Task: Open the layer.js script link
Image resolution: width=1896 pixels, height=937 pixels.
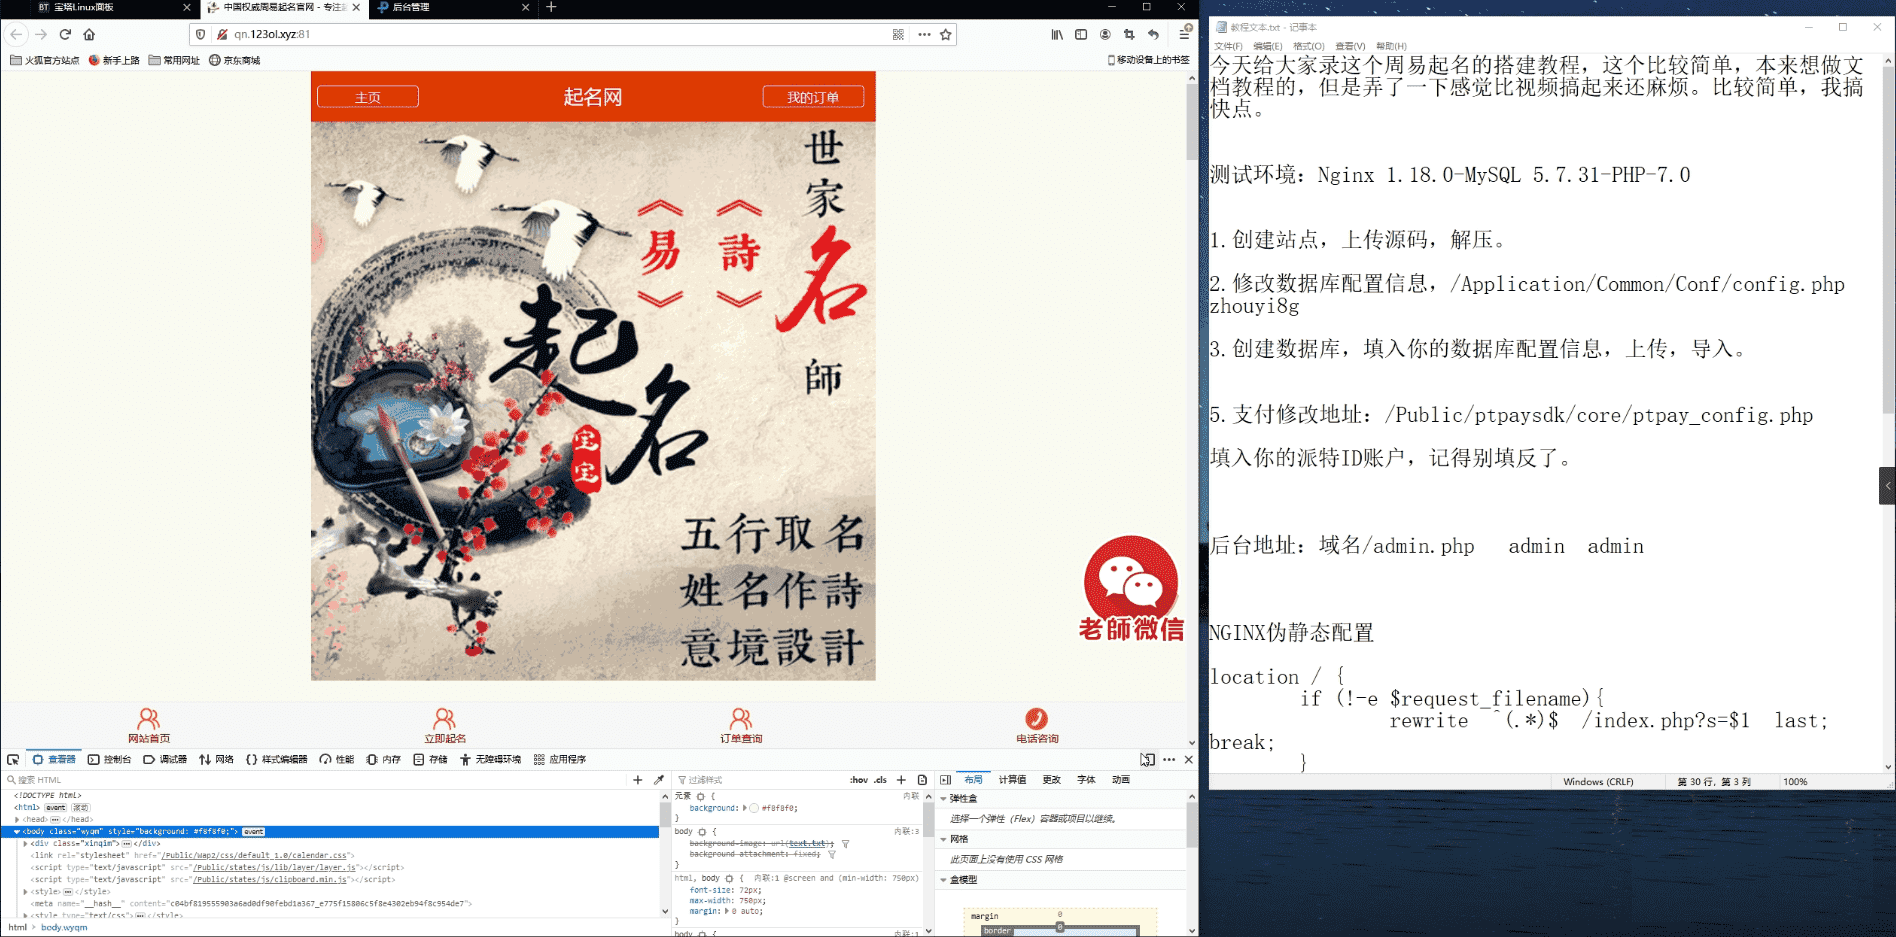Action: 274,868
